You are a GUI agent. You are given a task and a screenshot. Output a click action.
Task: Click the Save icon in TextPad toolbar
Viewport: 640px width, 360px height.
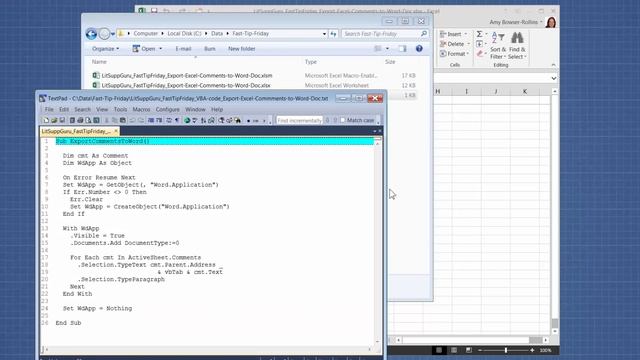coord(62,120)
